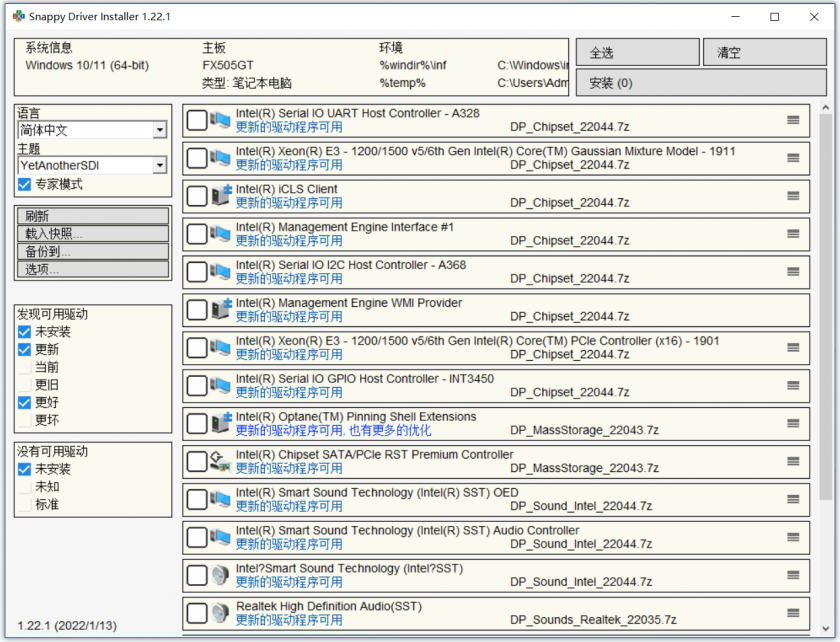Open the 选项... options entry

(x=92, y=270)
